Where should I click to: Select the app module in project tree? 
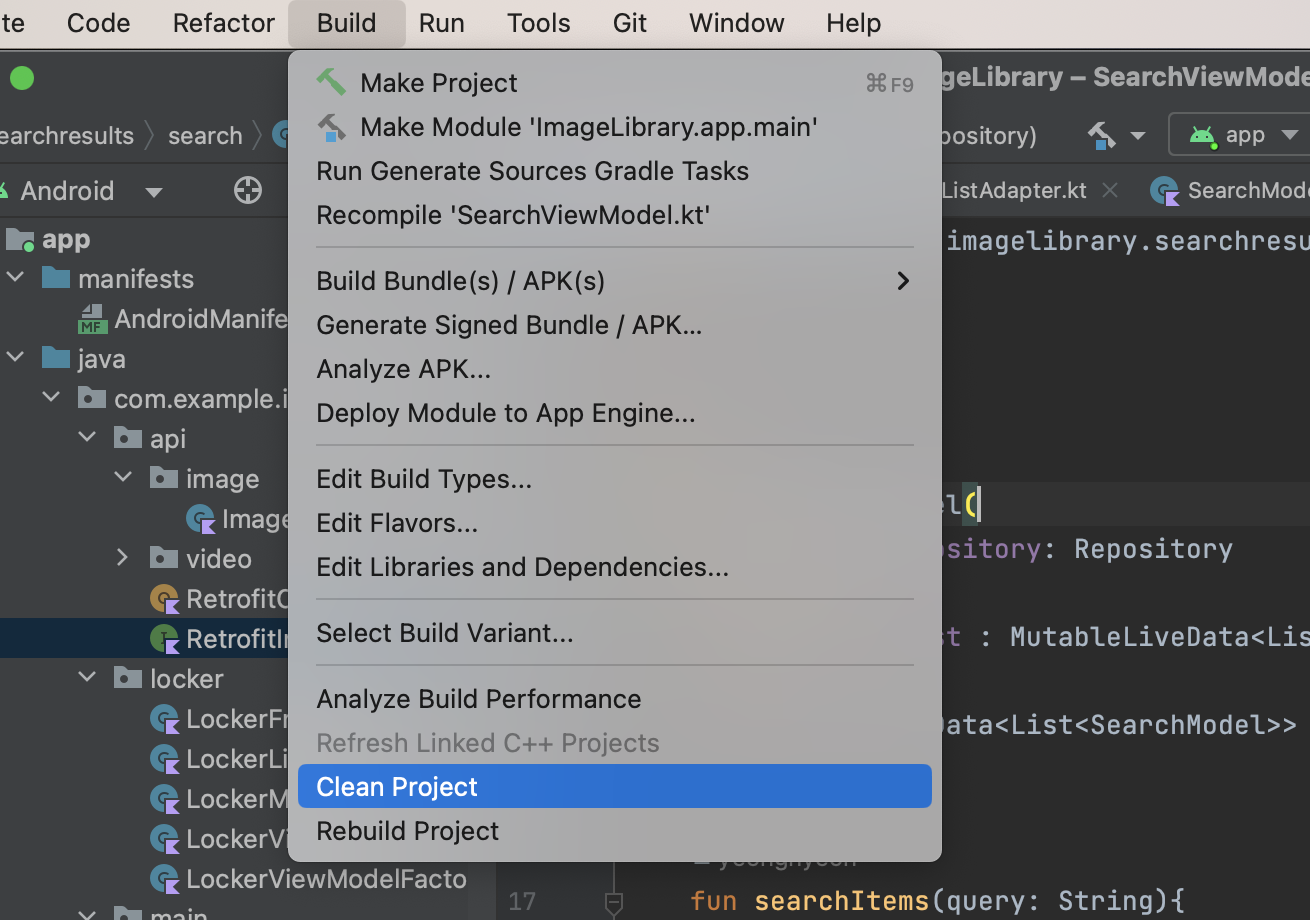click(x=66, y=239)
